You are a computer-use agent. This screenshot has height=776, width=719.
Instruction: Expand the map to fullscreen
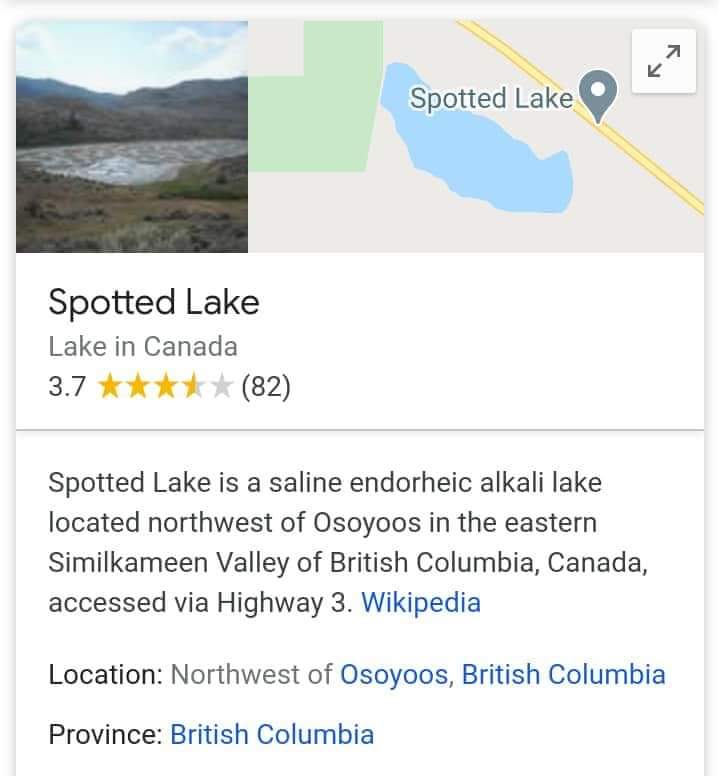click(x=664, y=61)
